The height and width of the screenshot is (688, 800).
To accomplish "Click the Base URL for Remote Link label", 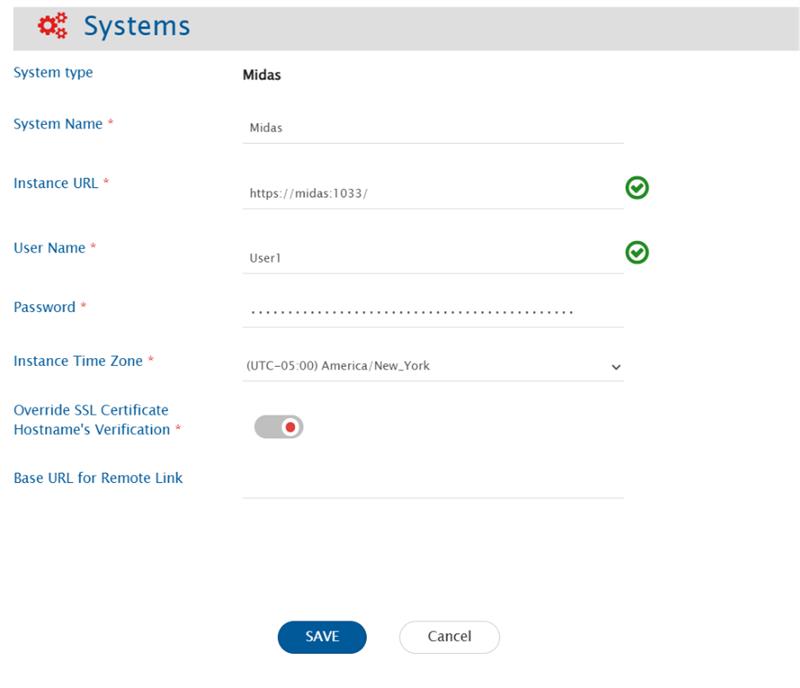I will point(98,478).
